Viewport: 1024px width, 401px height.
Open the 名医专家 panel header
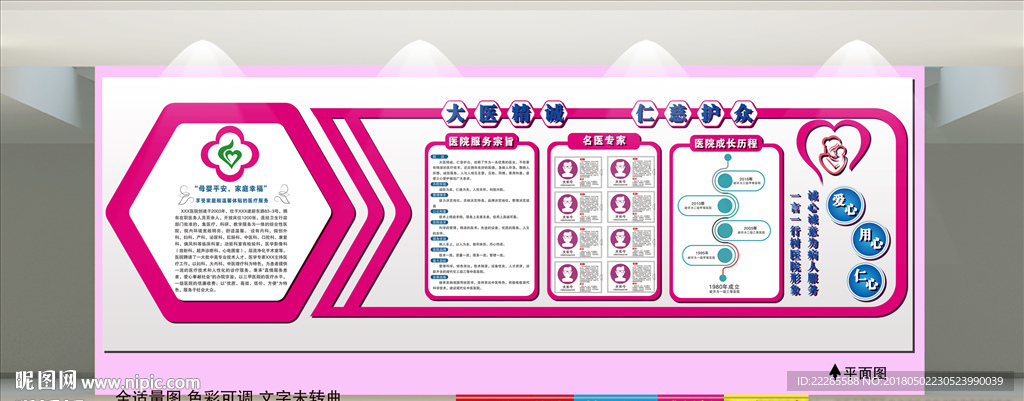(x=603, y=142)
